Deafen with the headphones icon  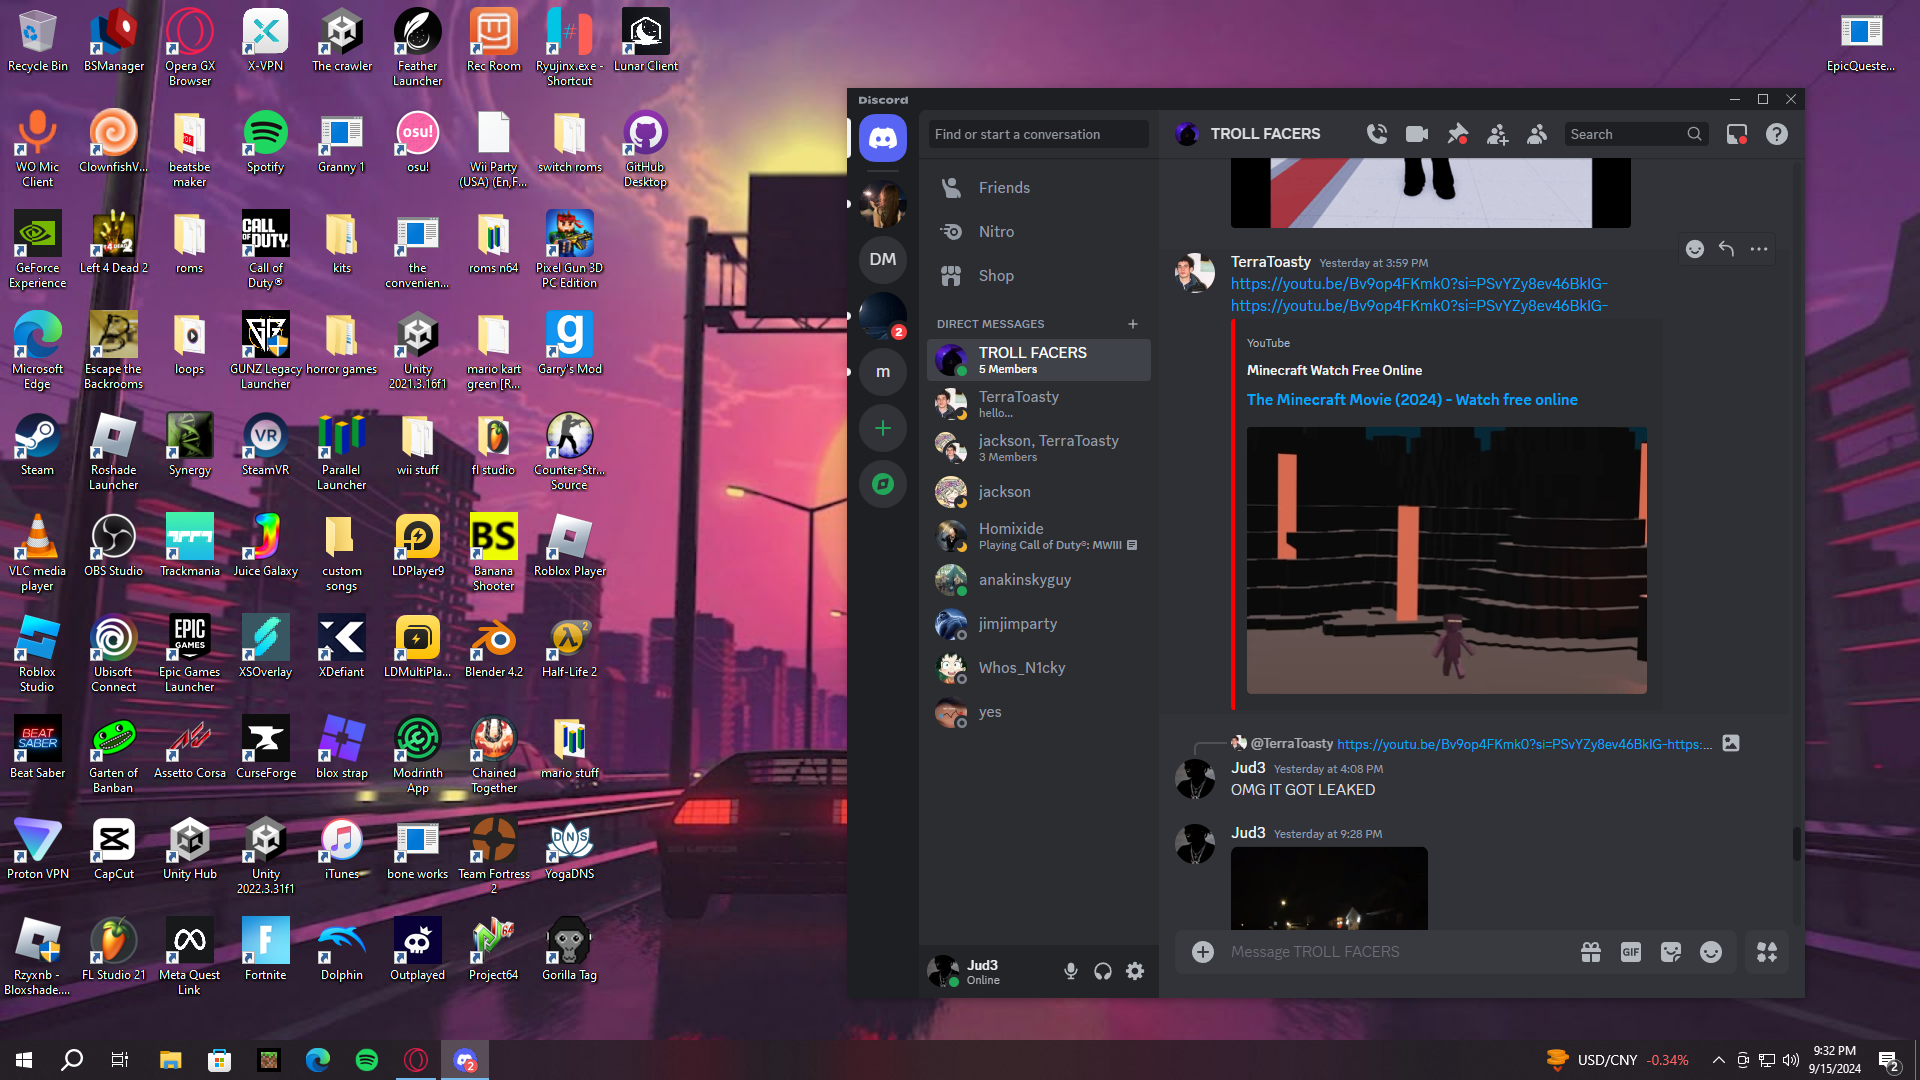[x=1102, y=971]
